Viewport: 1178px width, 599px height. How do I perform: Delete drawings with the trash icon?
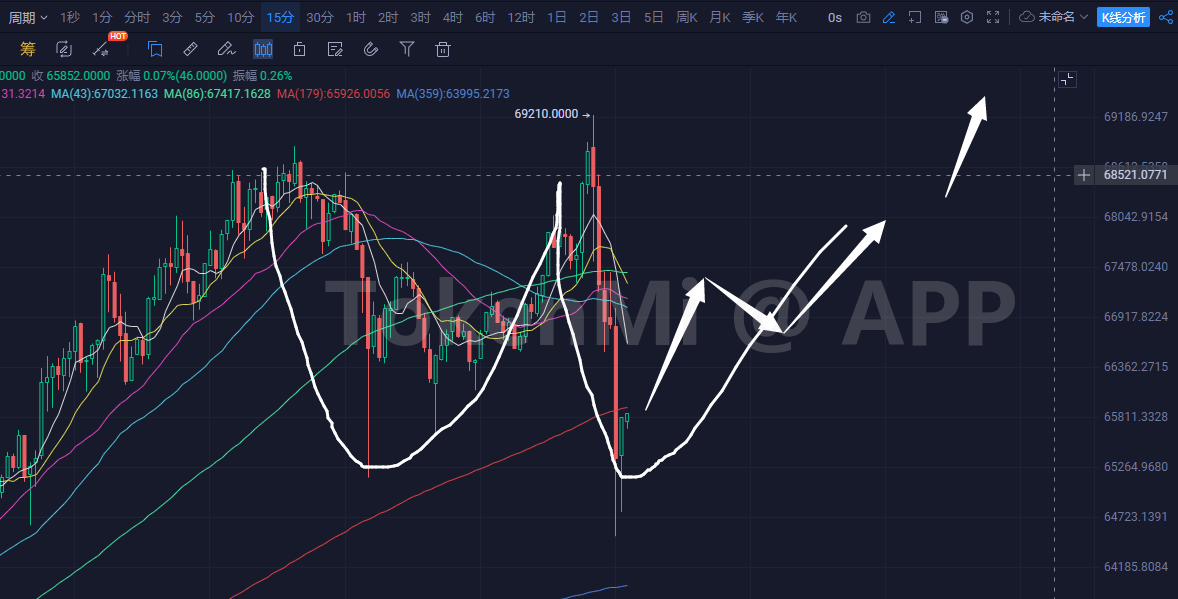pyautogui.click(x=443, y=49)
